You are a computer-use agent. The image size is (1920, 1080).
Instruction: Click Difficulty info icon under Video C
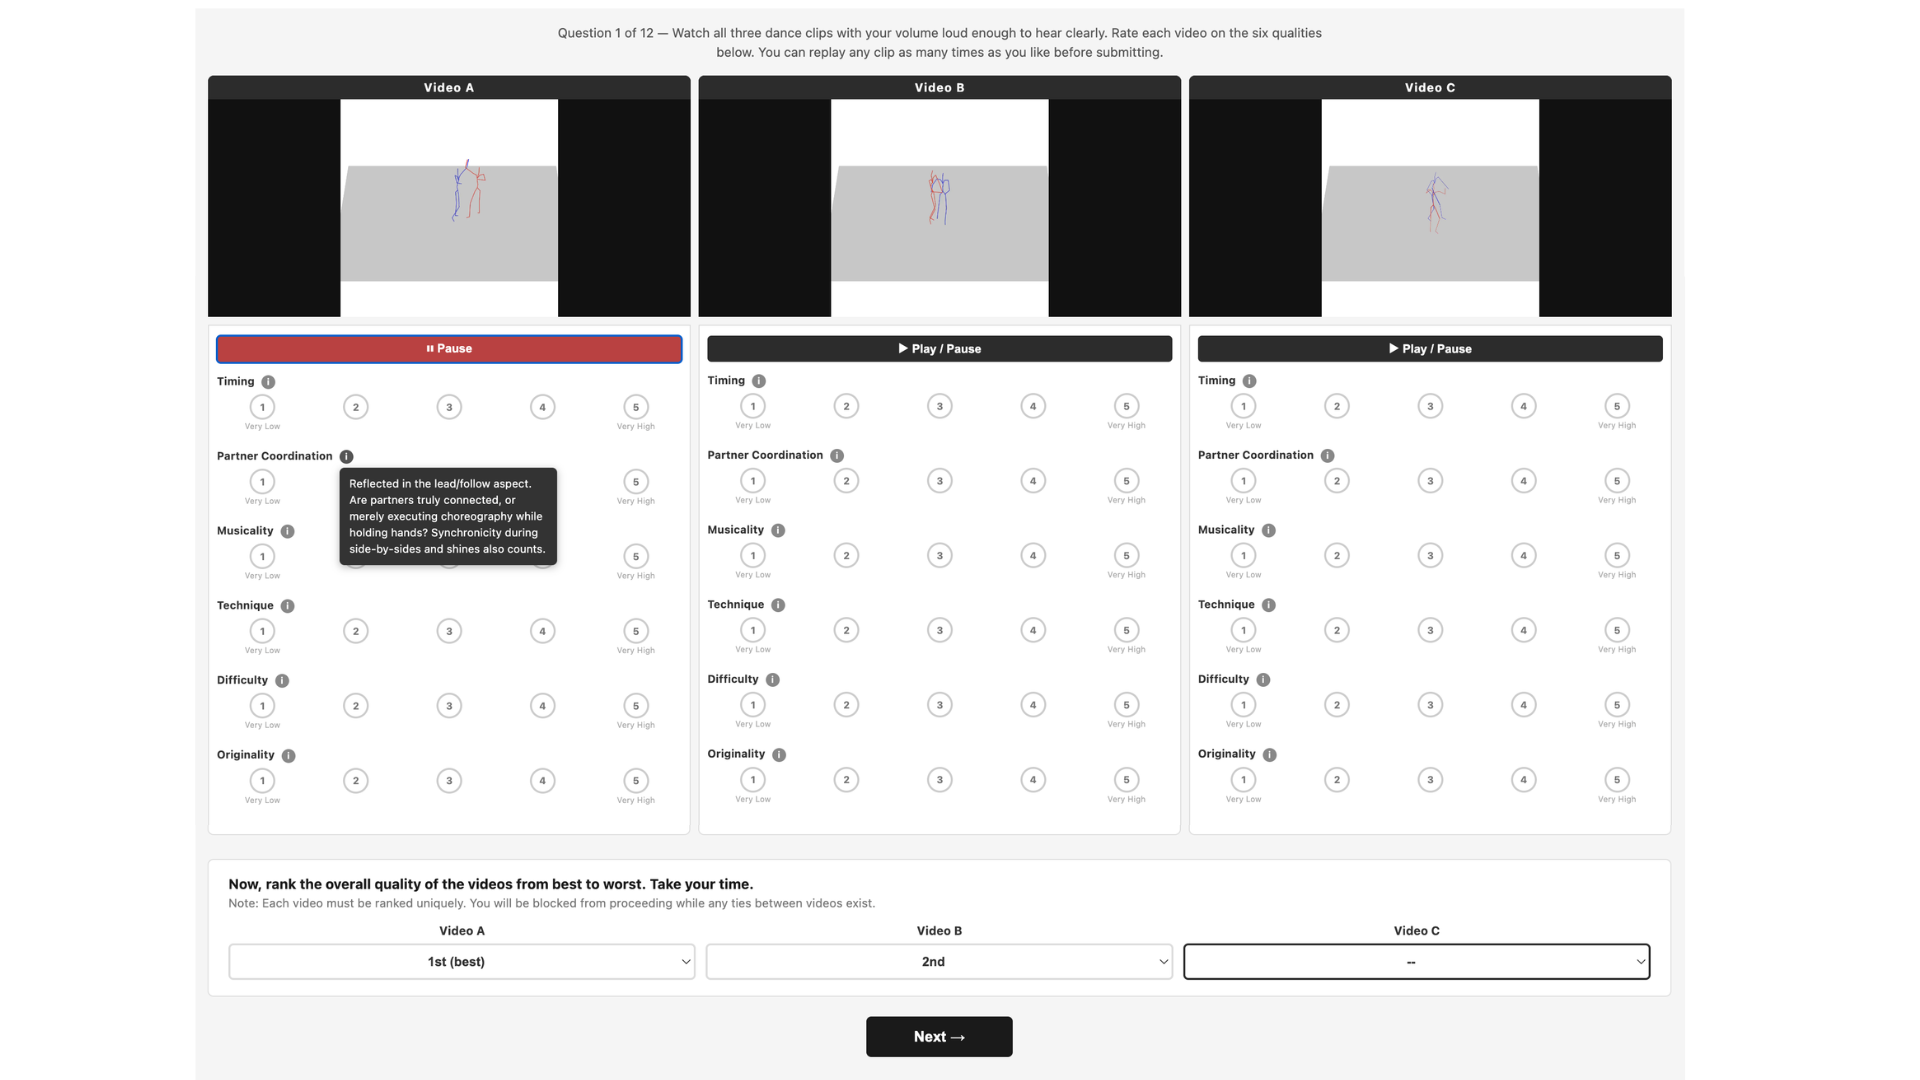[x=1263, y=680]
